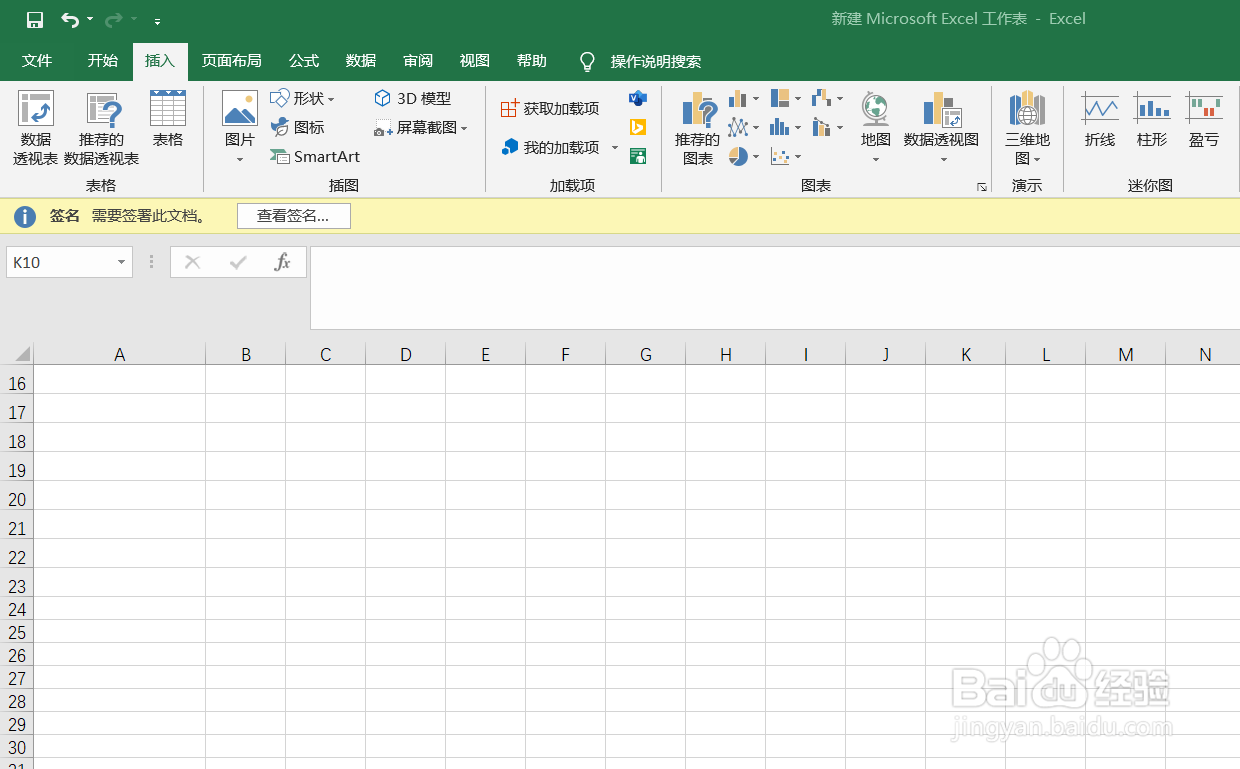
Task: Go to the 数据 tab
Action: pyautogui.click(x=361, y=61)
